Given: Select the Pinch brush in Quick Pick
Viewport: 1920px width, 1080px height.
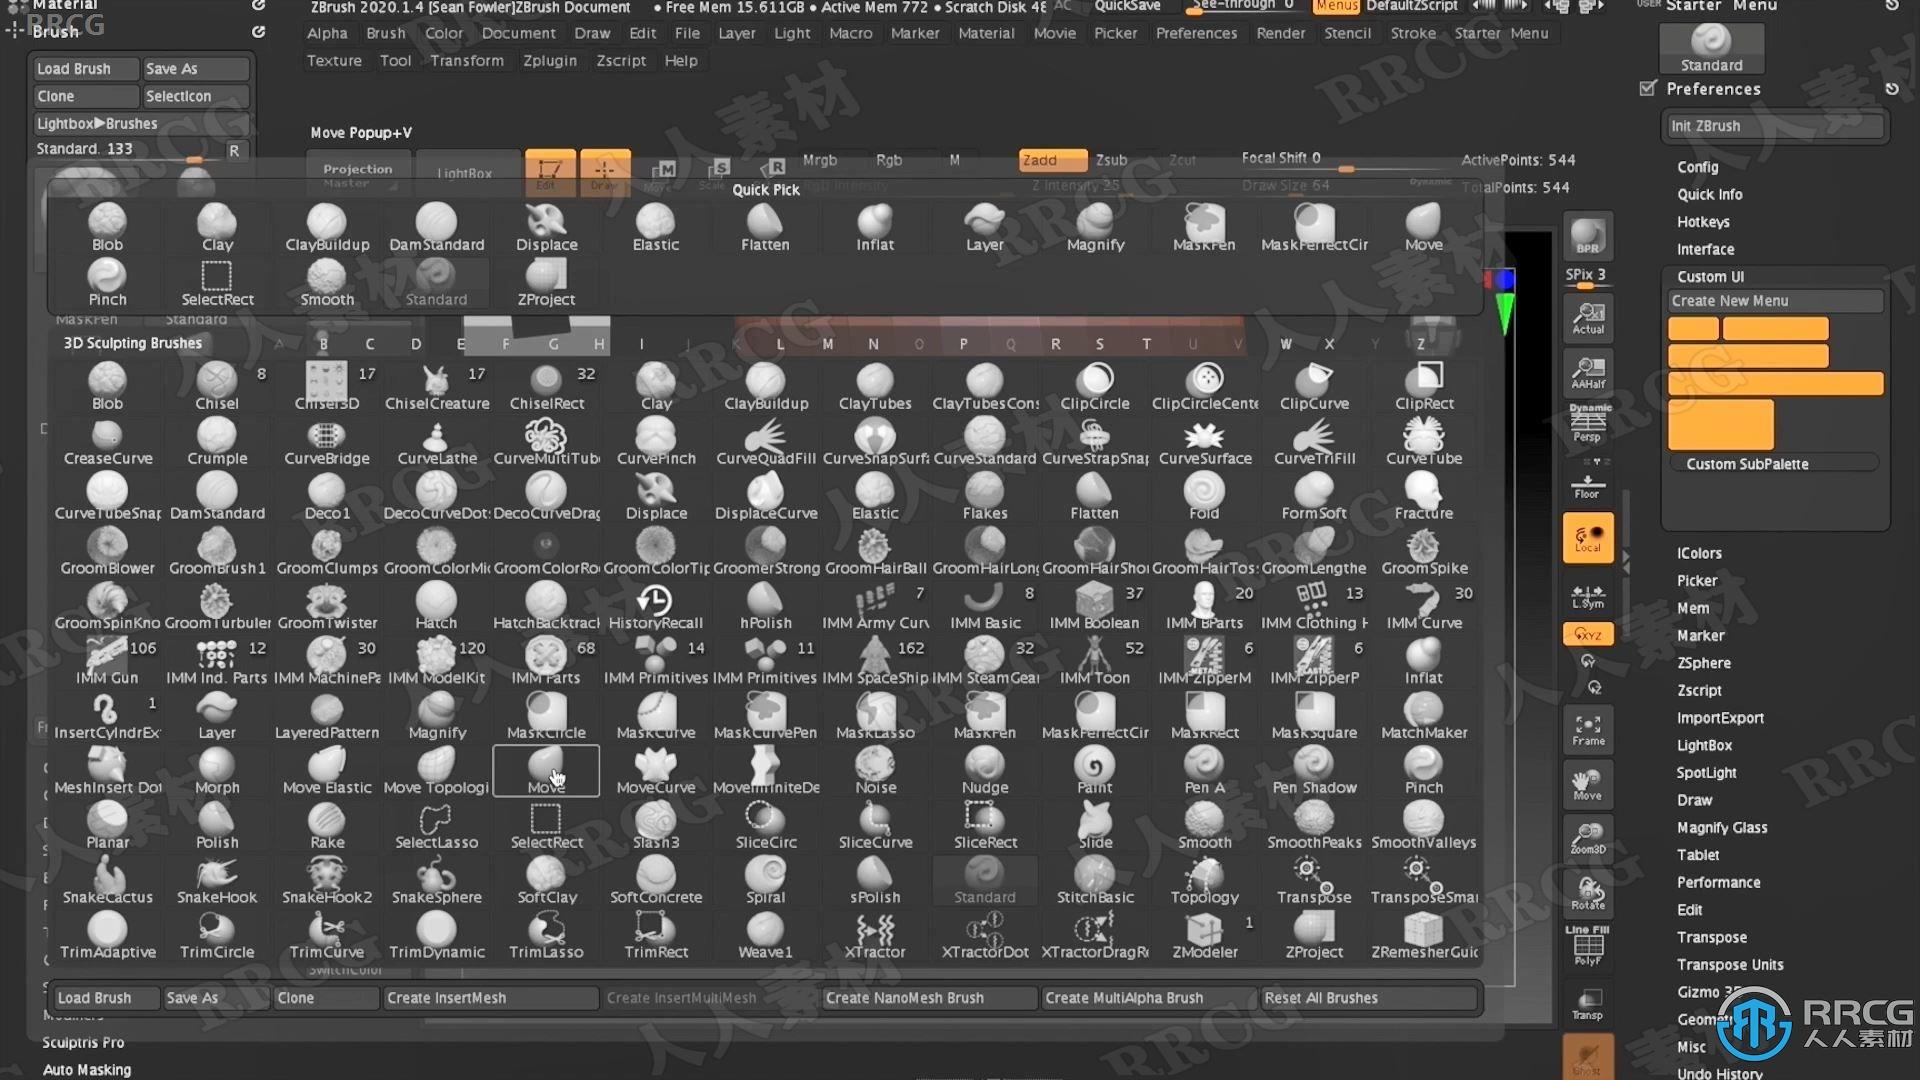Looking at the screenshot, I should (107, 283).
